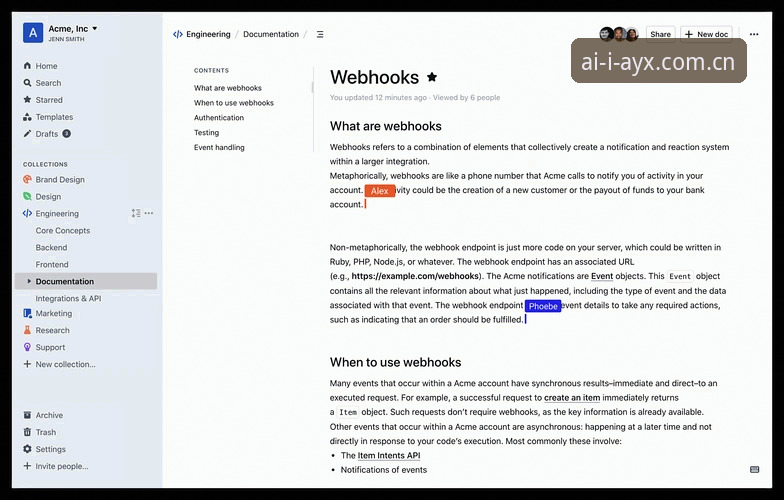The height and width of the screenshot is (500, 784).
Task: Click the green Design leaf icon
Action: coord(27,196)
